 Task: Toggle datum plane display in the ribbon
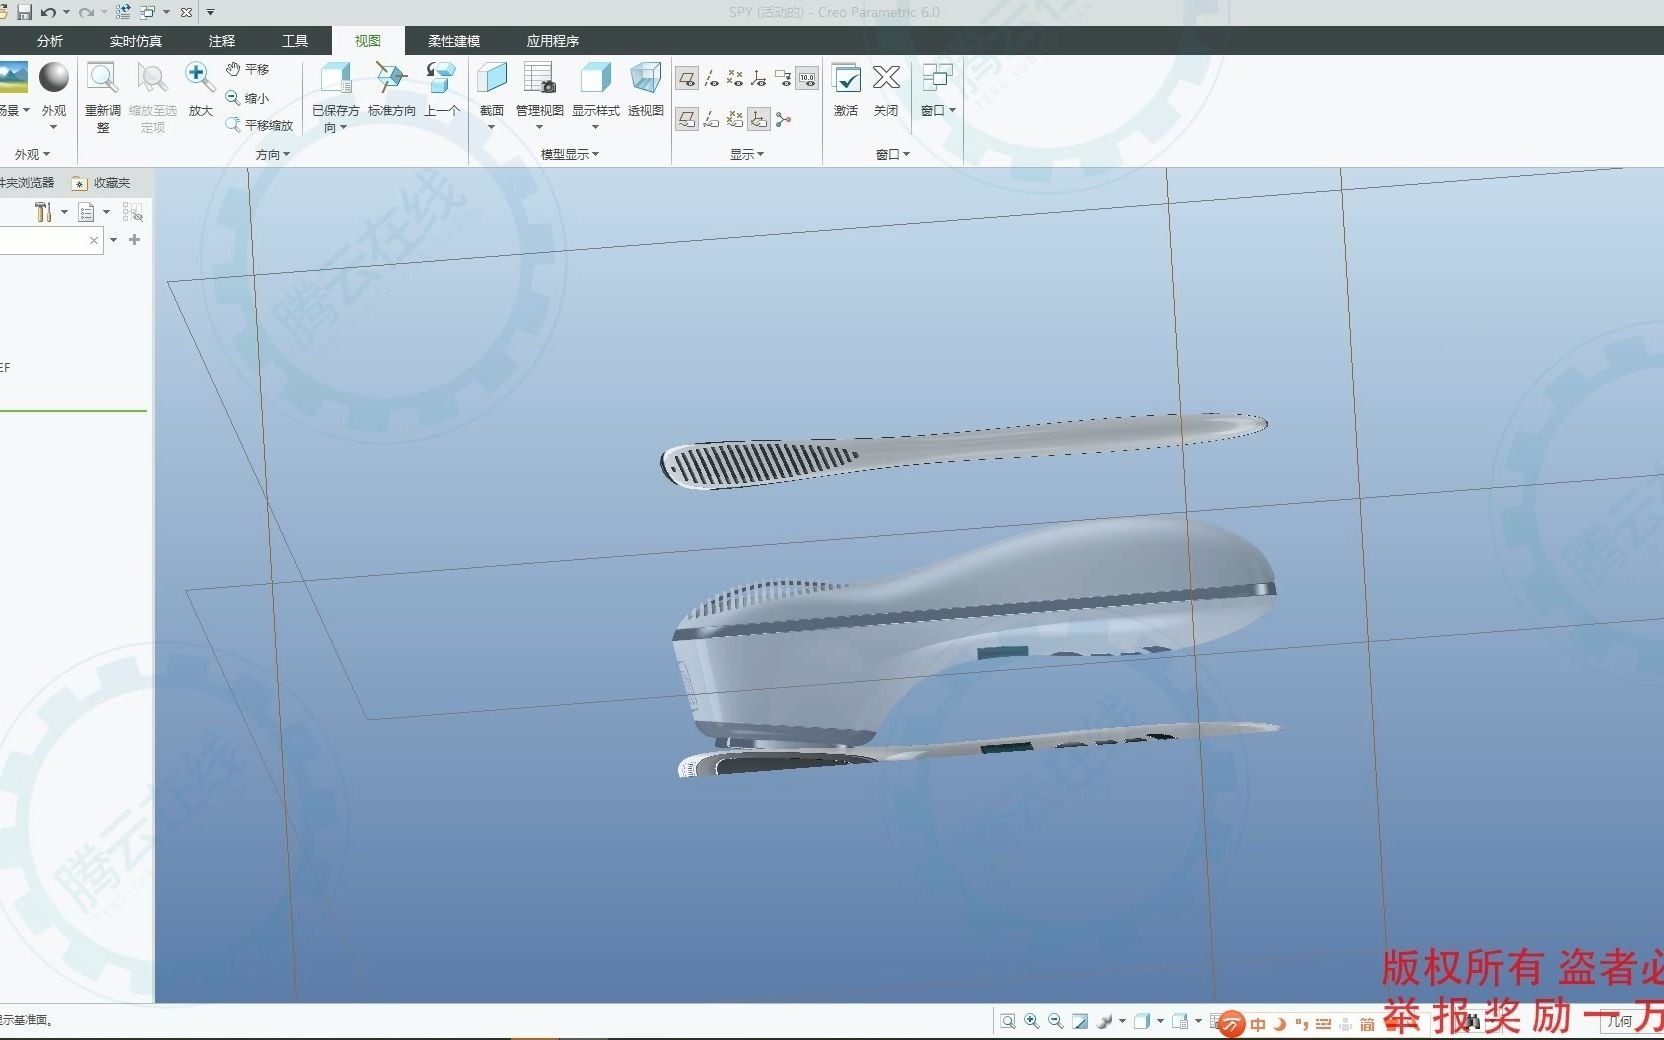coord(687,78)
